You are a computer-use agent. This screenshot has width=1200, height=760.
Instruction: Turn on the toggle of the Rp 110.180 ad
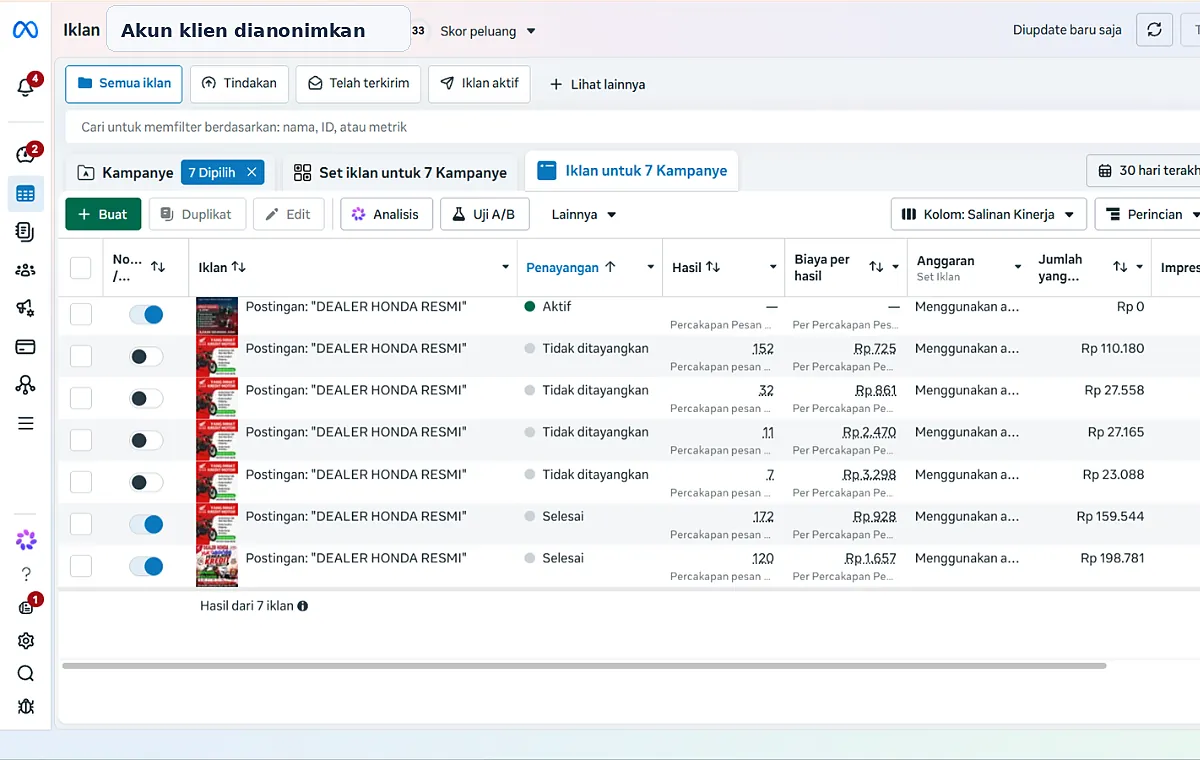(146, 356)
